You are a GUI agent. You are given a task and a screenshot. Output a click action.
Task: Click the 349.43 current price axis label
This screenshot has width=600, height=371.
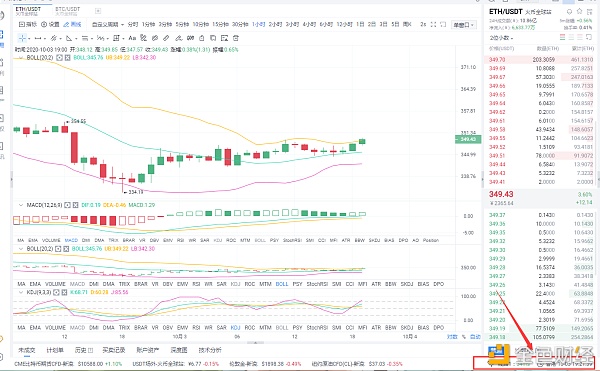(x=468, y=139)
